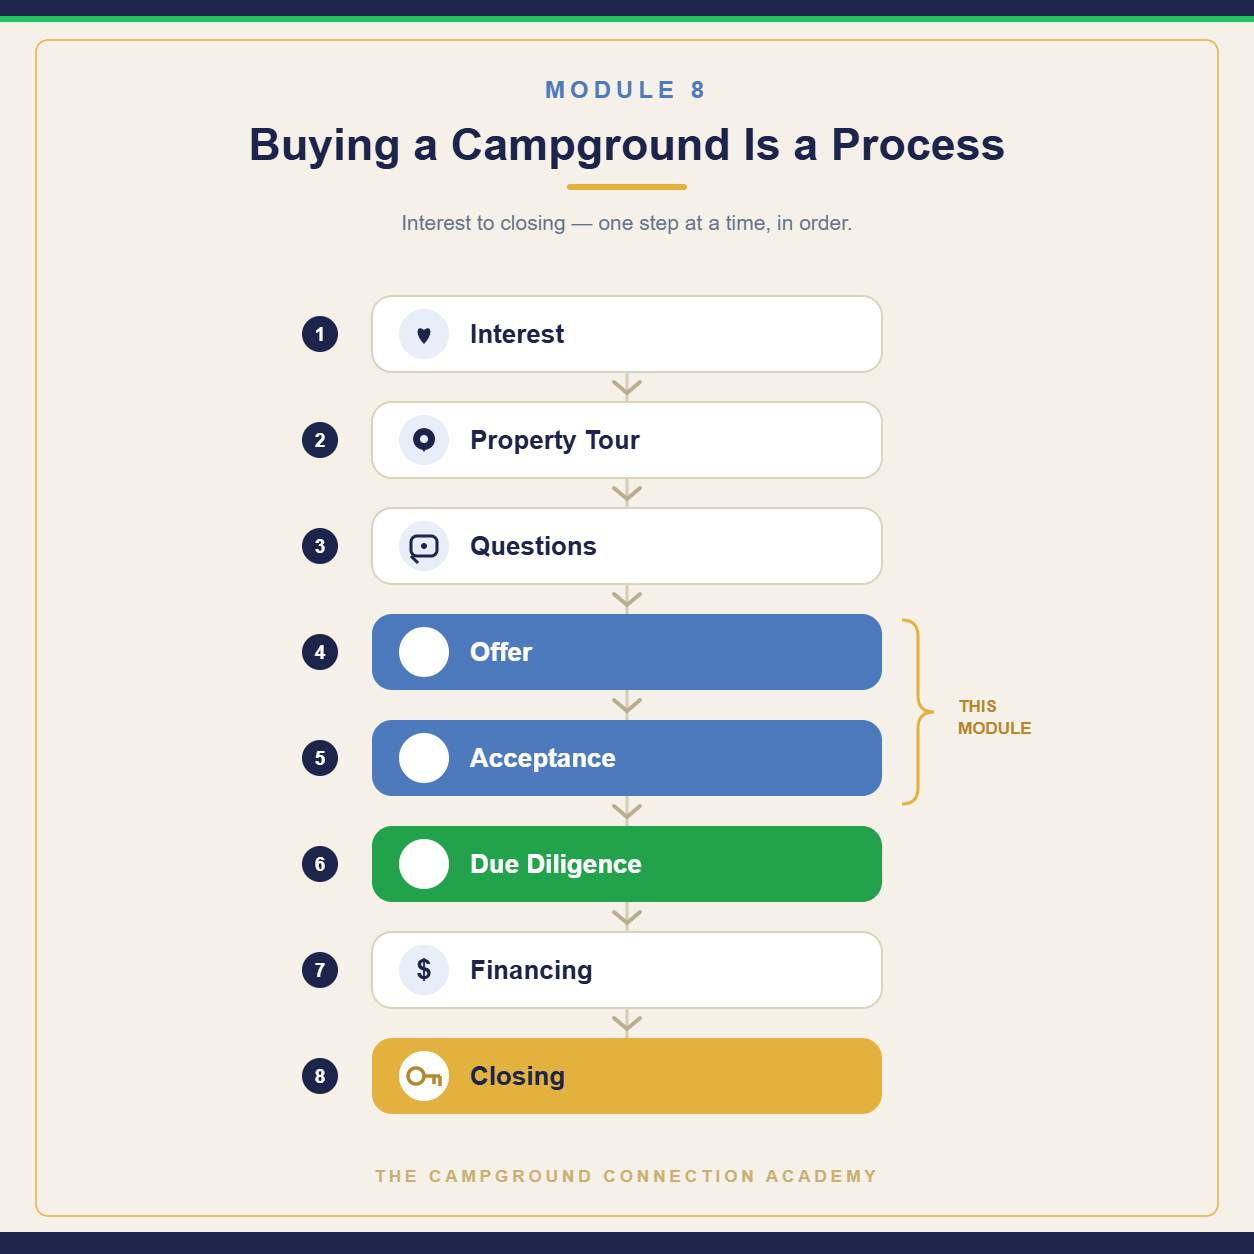Click the white circle icon in Acceptance
This screenshot has height=1254, width=1254.
(x=424, y=758)
